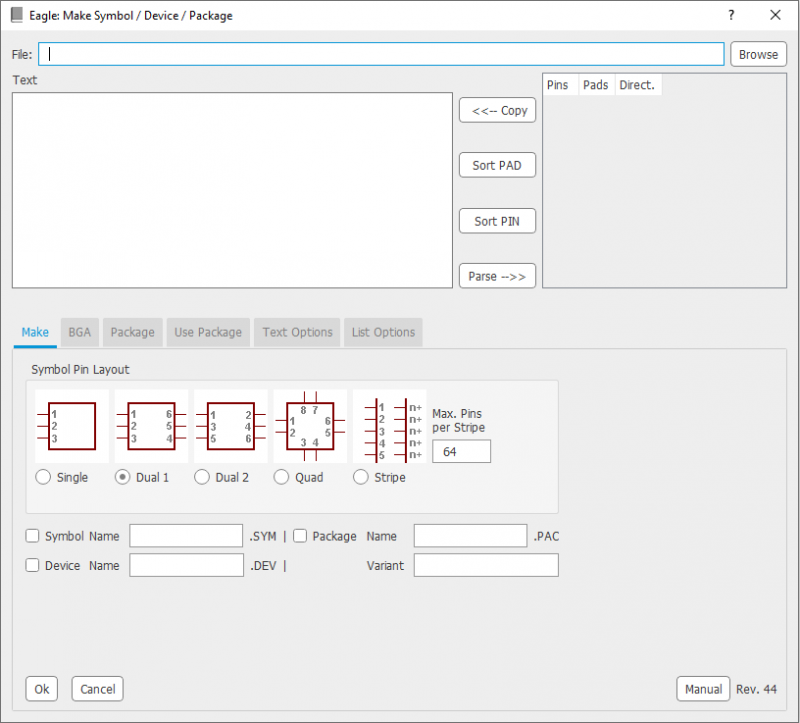The height and width of the screenshot is (723, 800).
Task: Switch to the Package tab
Action: tap(133, 333)
